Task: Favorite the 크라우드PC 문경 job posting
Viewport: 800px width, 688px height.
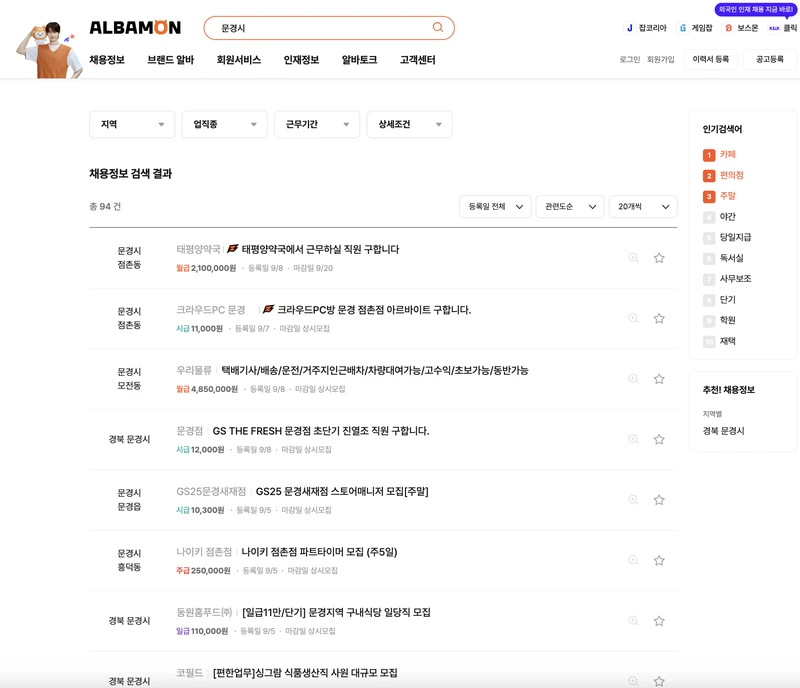Action: (658, 320)
